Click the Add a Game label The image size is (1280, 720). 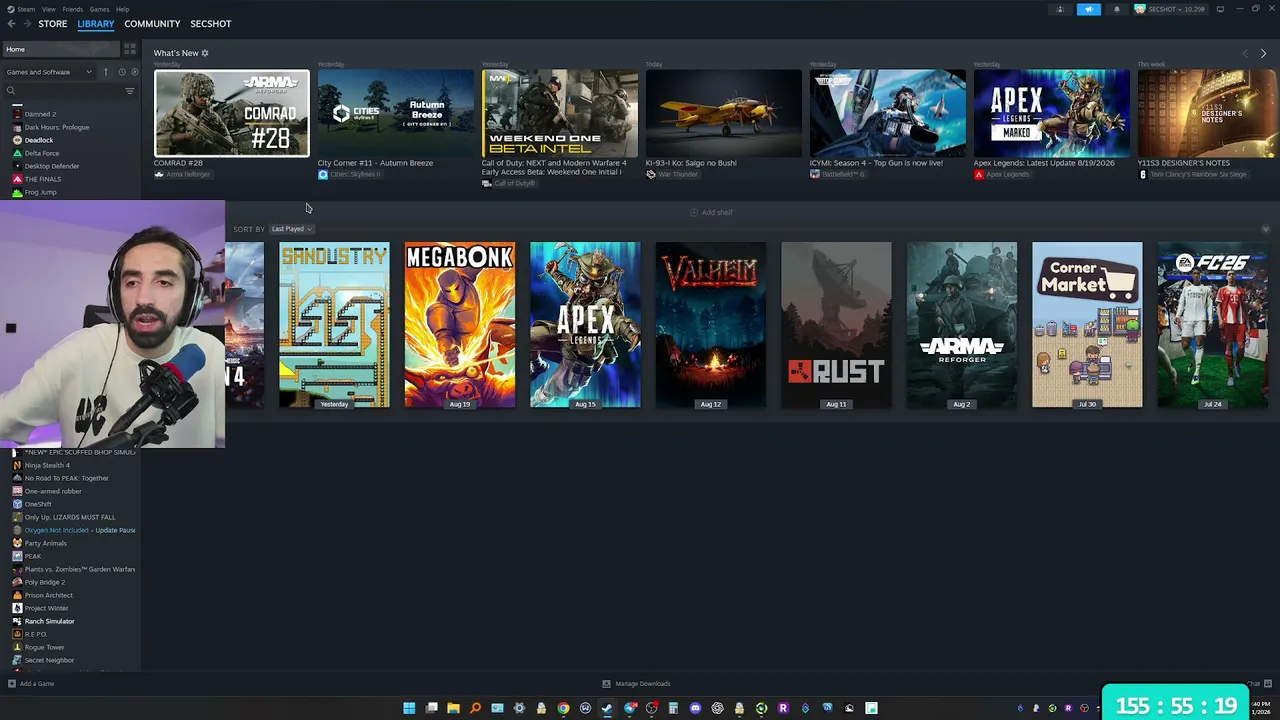tap(37, 684)
